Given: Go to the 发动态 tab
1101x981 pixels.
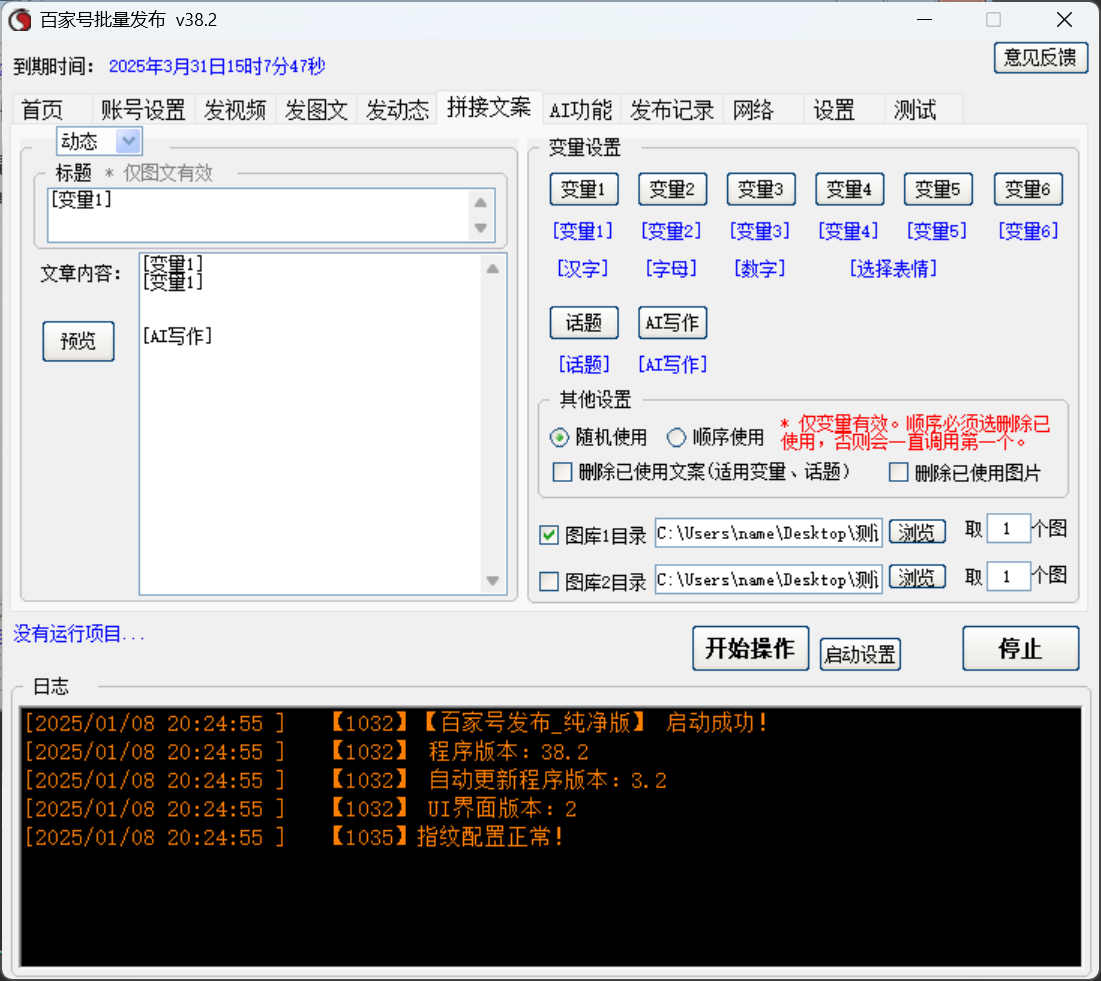Looking at the screenshot, I should point(397,110).
